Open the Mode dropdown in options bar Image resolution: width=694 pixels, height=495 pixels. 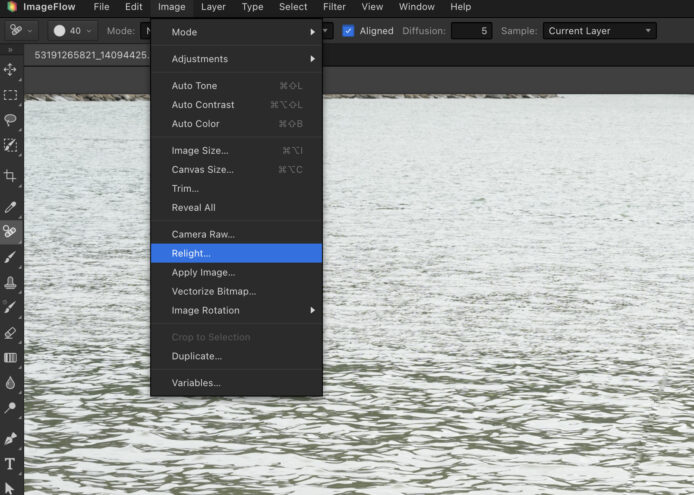(x=146, y=31)
